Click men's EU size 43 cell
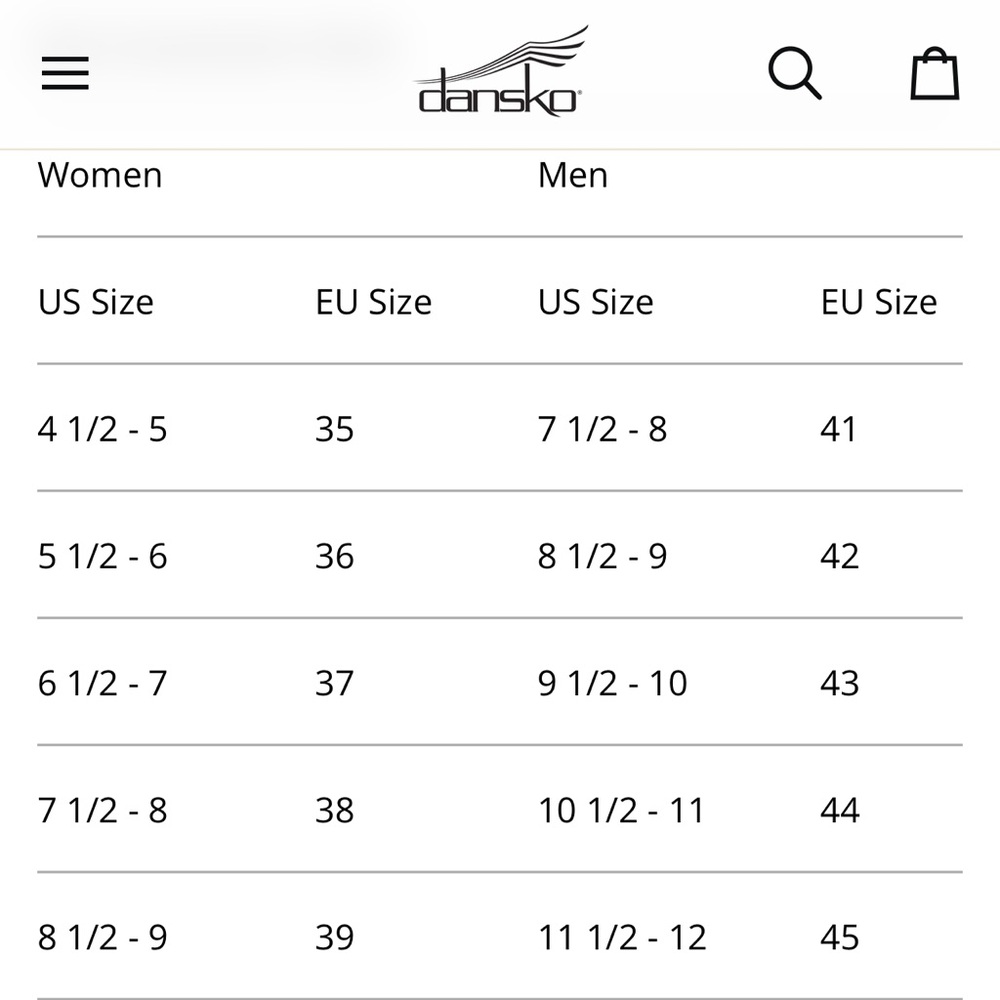 (x=839, y=683)
